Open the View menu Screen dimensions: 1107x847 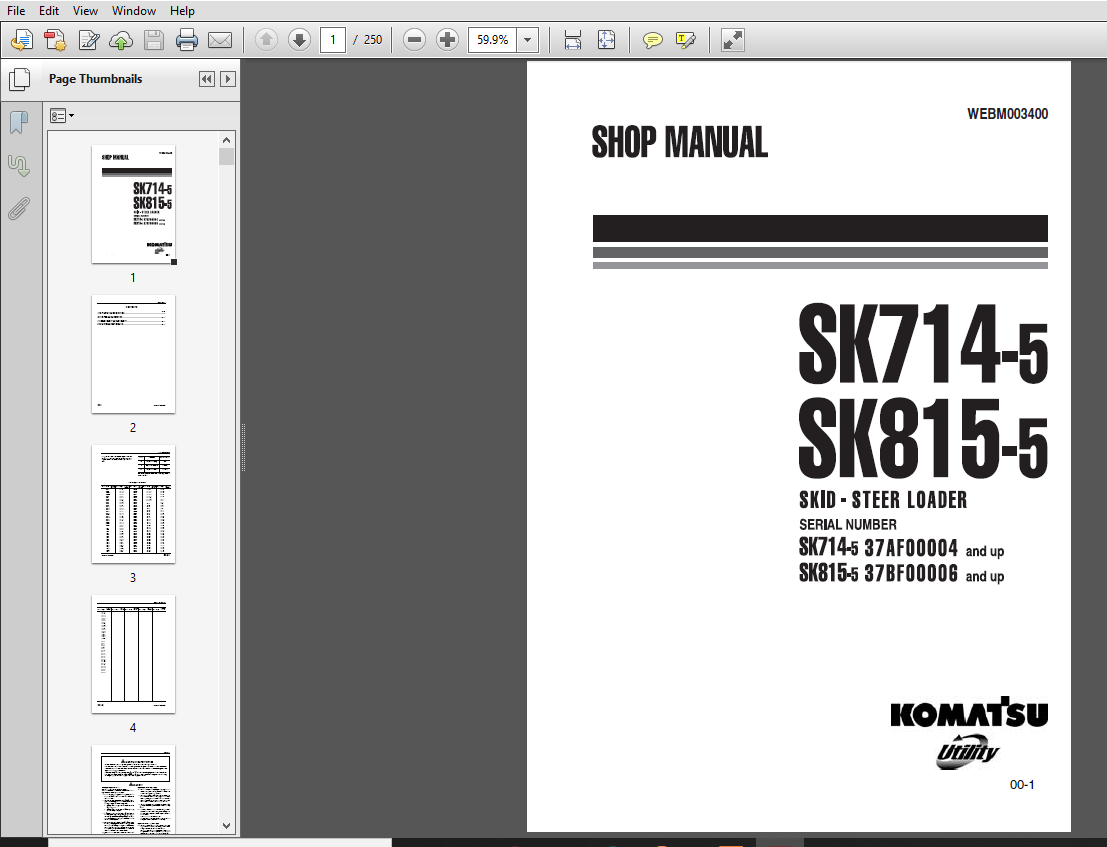pyautogui.click(x=85, y=11)
